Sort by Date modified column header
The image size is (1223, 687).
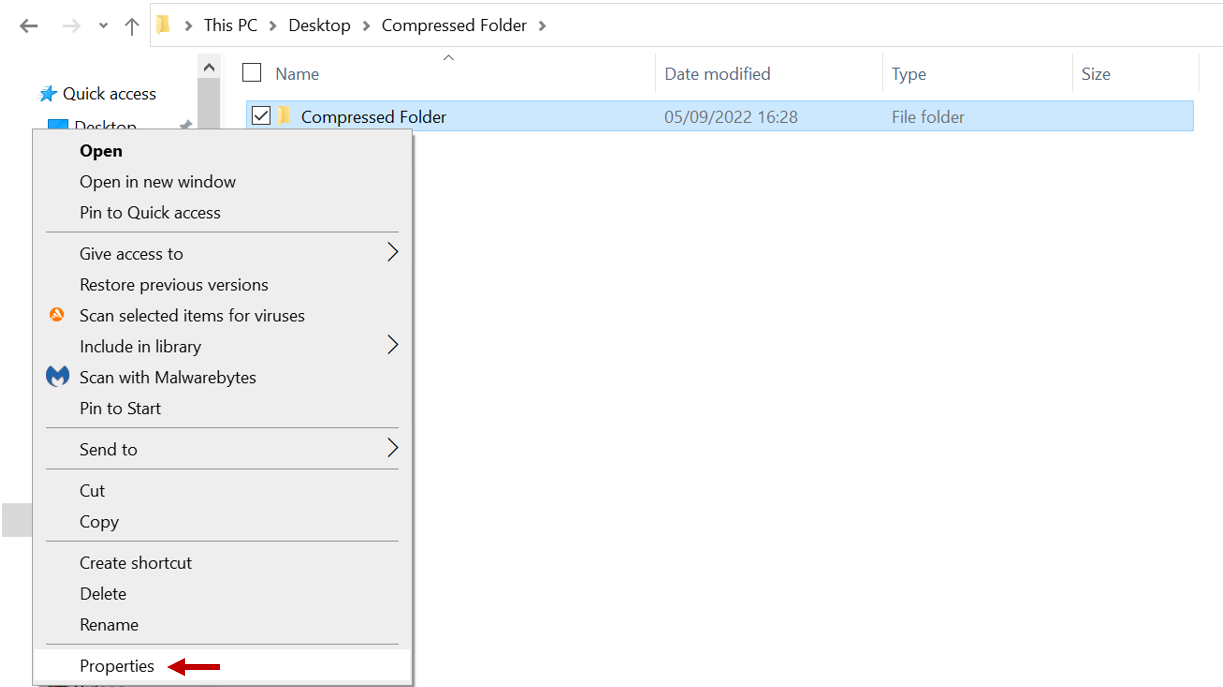717,74
